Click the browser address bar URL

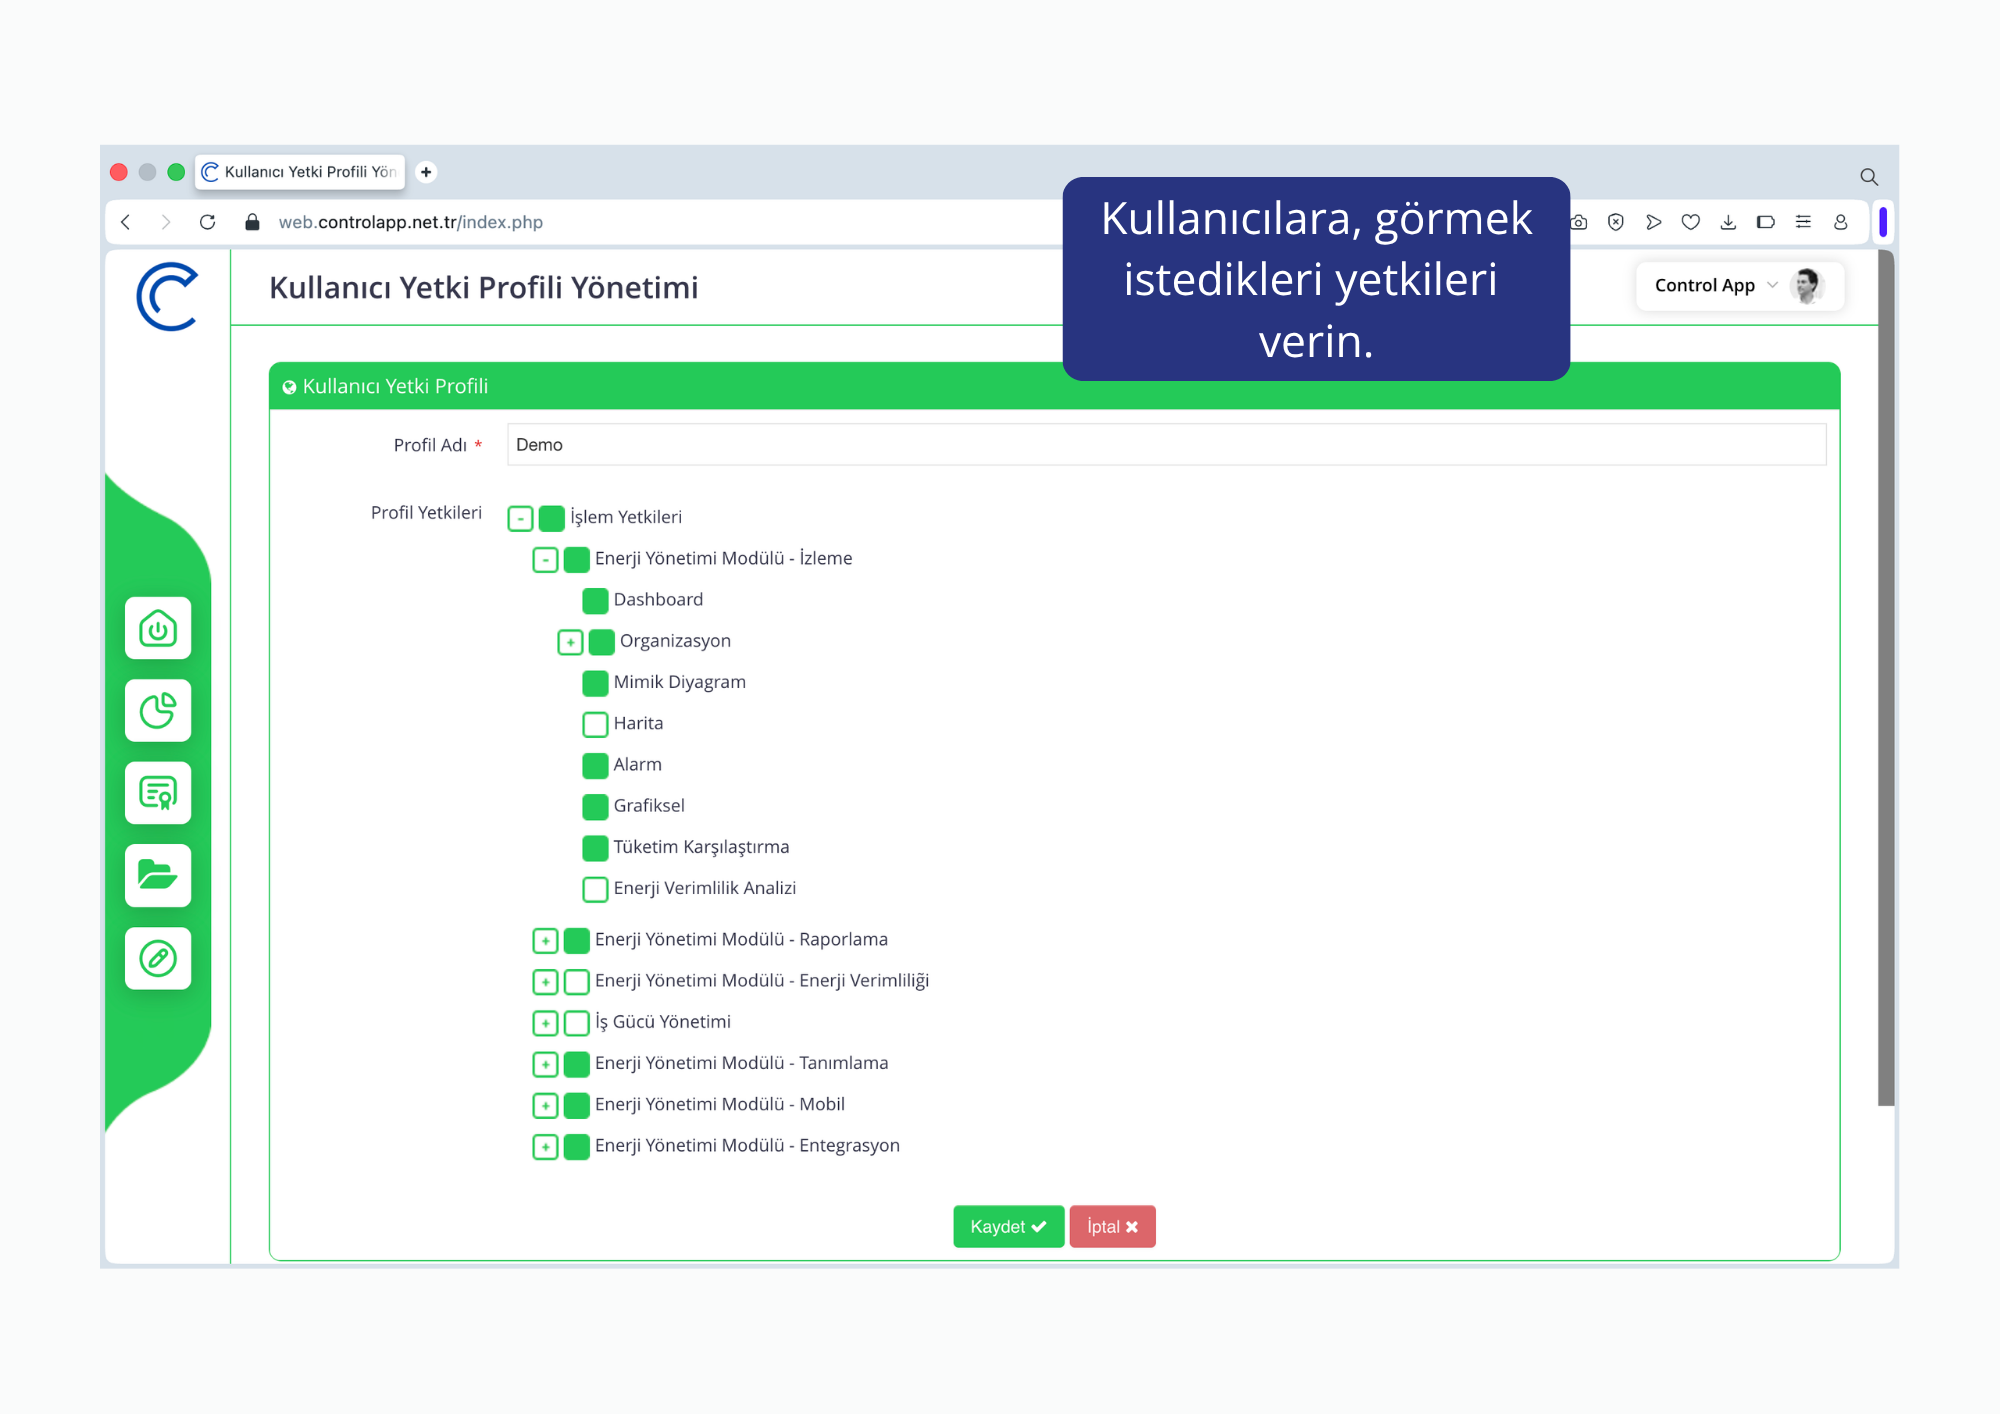coord(411,222)
